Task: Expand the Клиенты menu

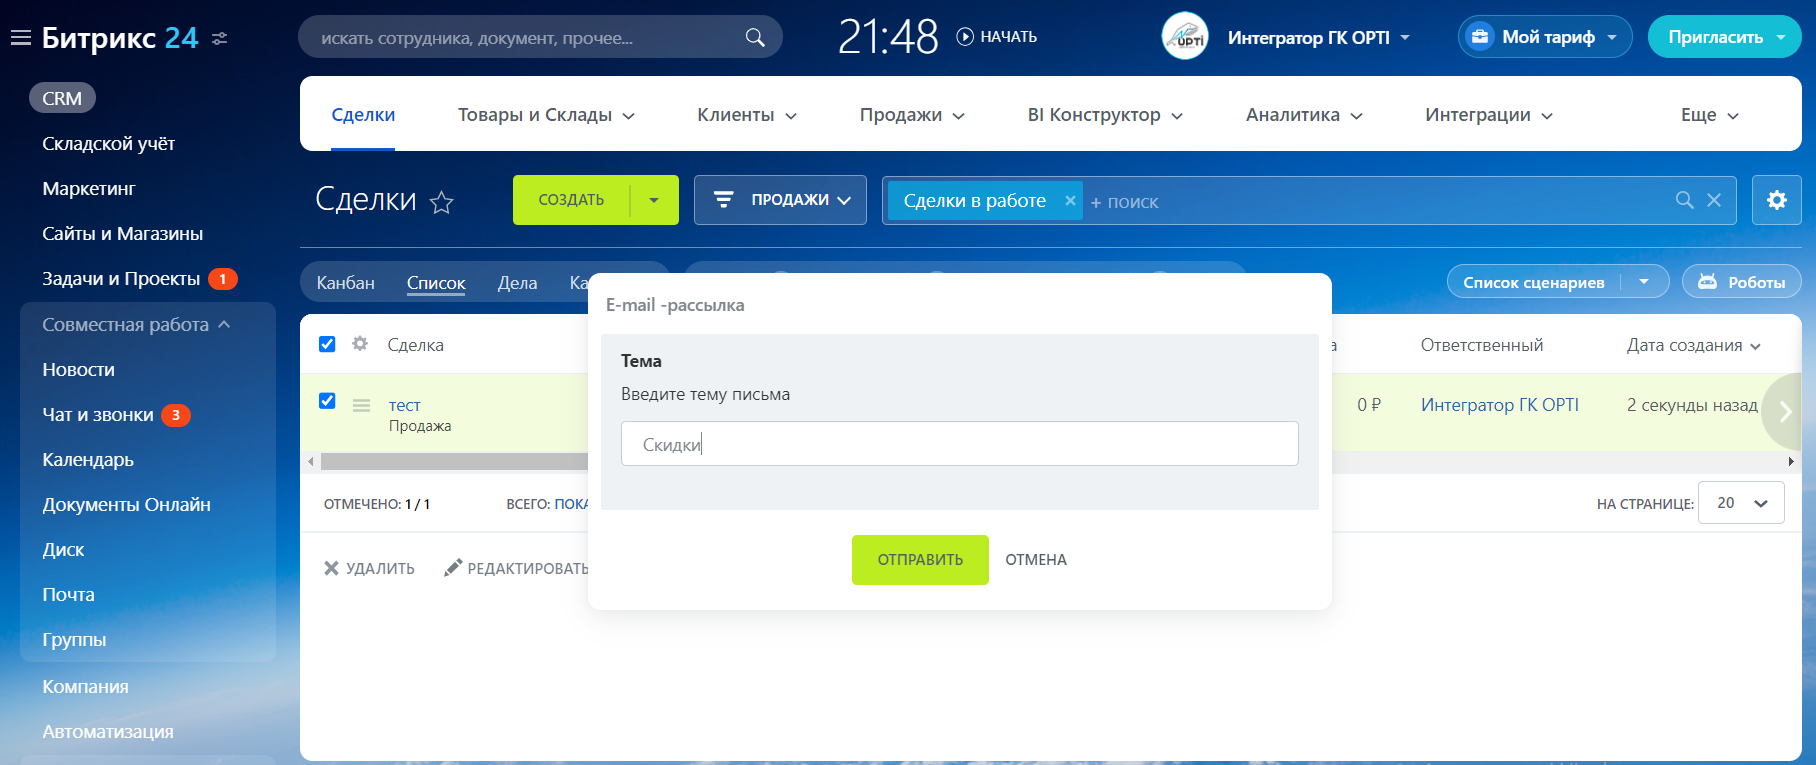Action: point(747,115)
